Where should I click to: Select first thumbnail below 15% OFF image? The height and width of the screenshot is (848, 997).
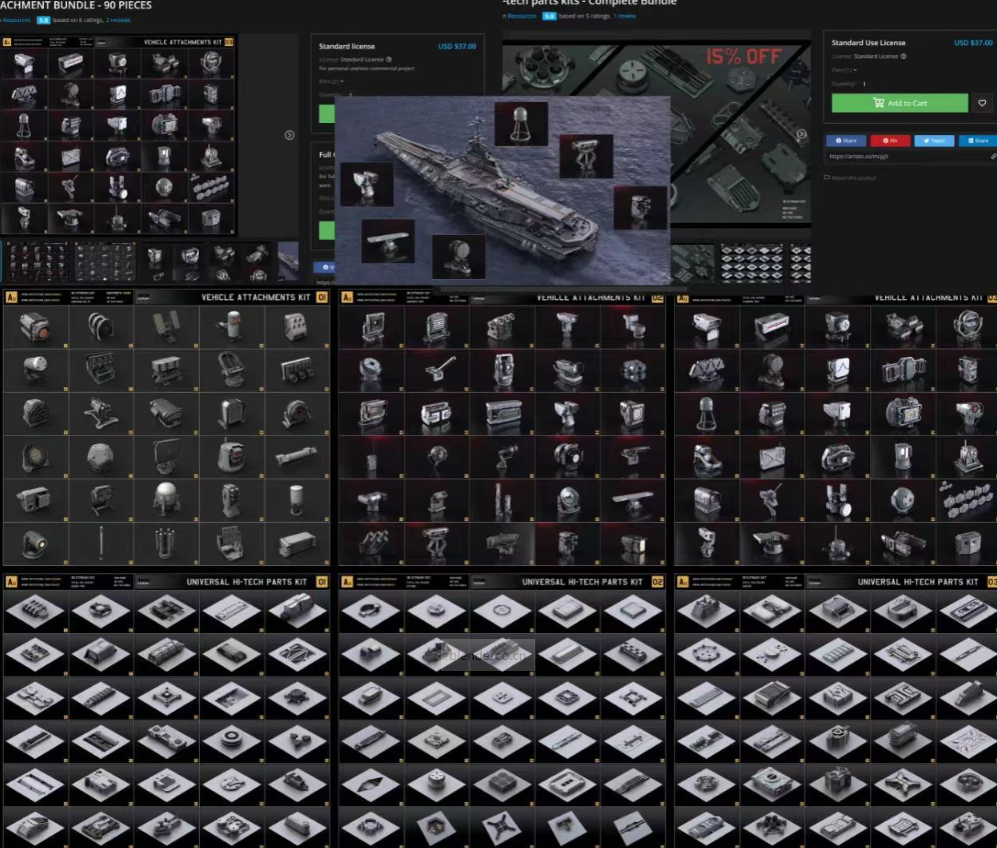(x=693, y=263)
